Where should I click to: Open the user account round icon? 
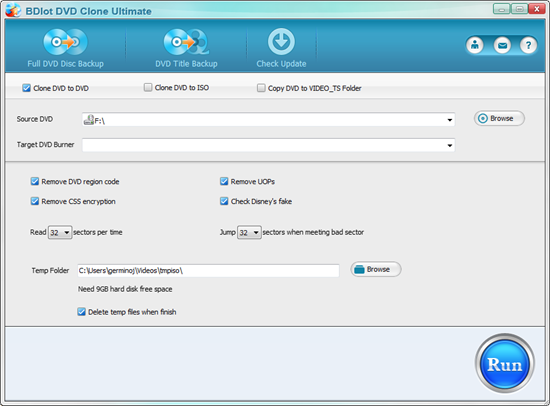pos(475,45)
